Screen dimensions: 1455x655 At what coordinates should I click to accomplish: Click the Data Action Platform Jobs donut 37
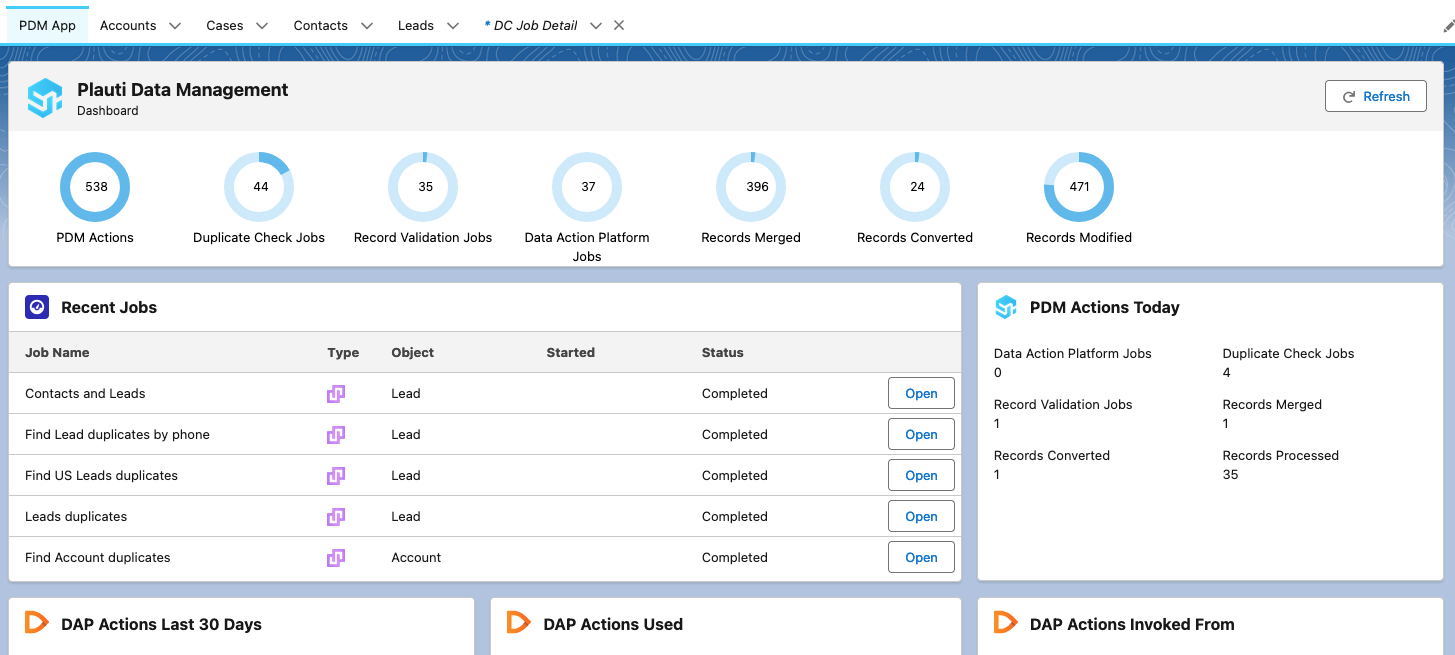(587, 187)
